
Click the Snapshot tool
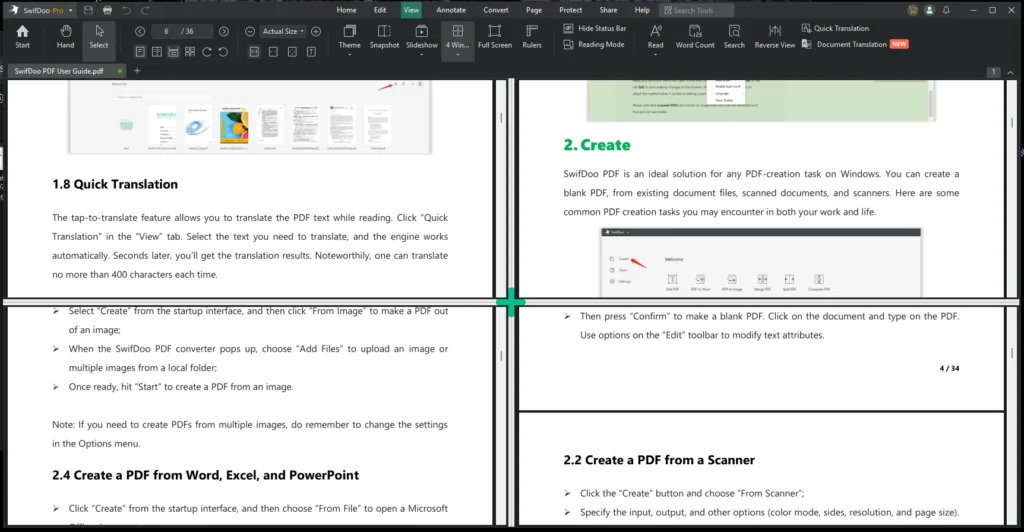384,37
